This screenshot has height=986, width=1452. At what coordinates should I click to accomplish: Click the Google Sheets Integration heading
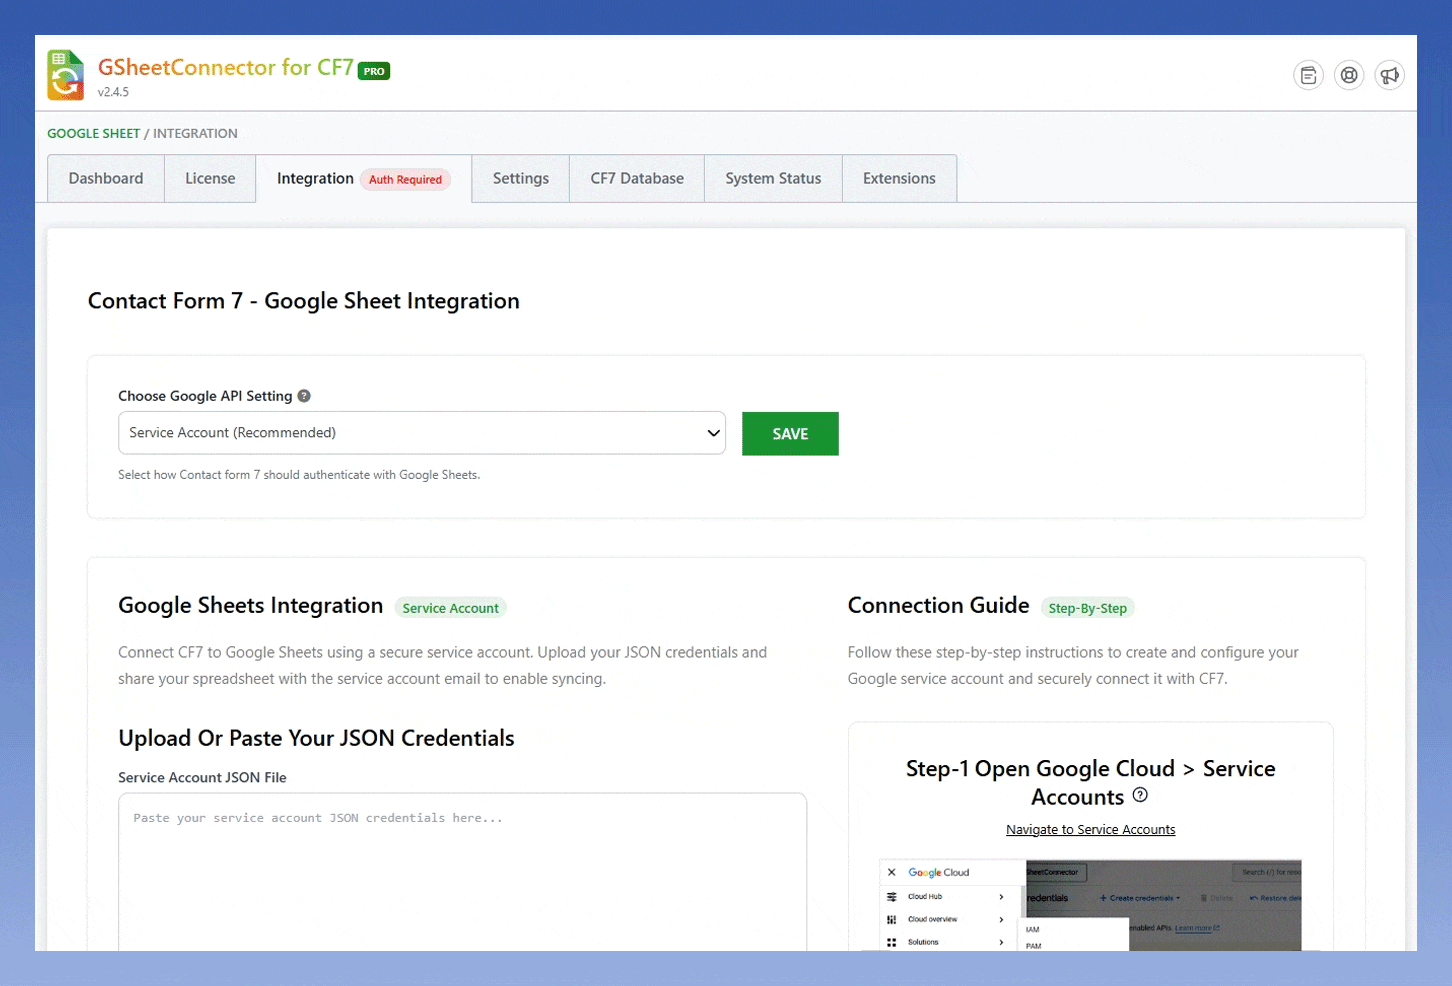pyautogui.click(x=250, y=605)
